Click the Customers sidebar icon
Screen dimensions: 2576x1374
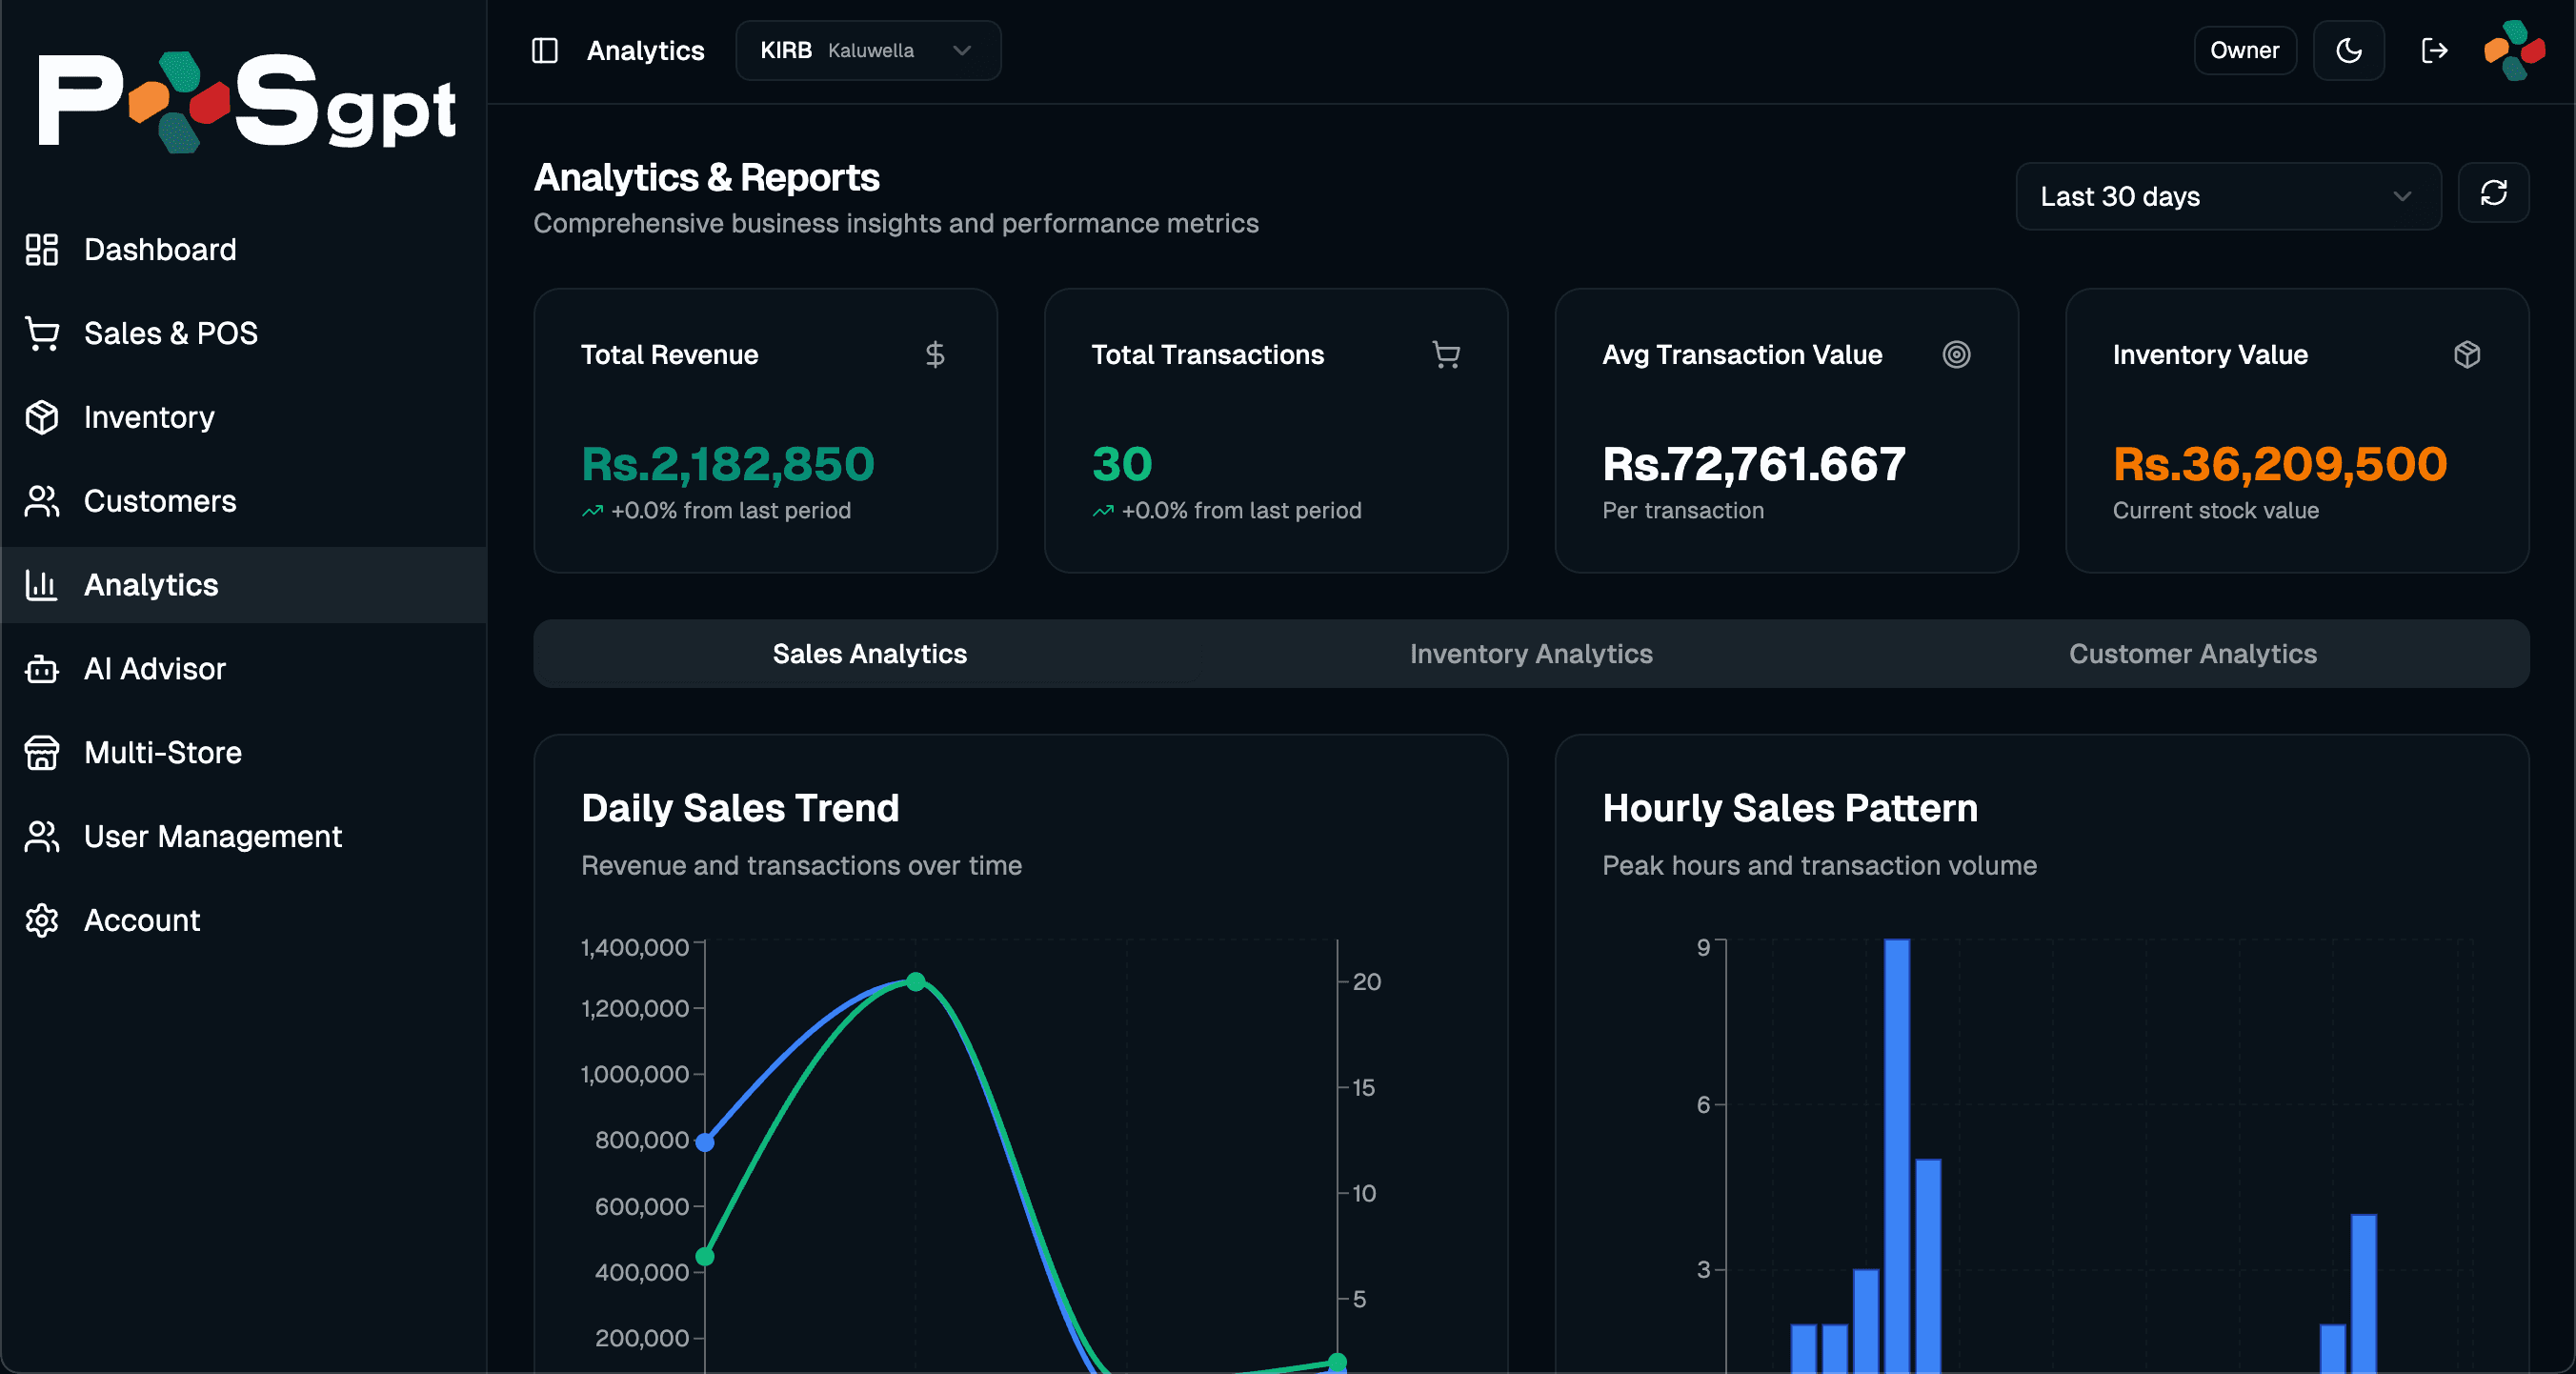point(41,501)
